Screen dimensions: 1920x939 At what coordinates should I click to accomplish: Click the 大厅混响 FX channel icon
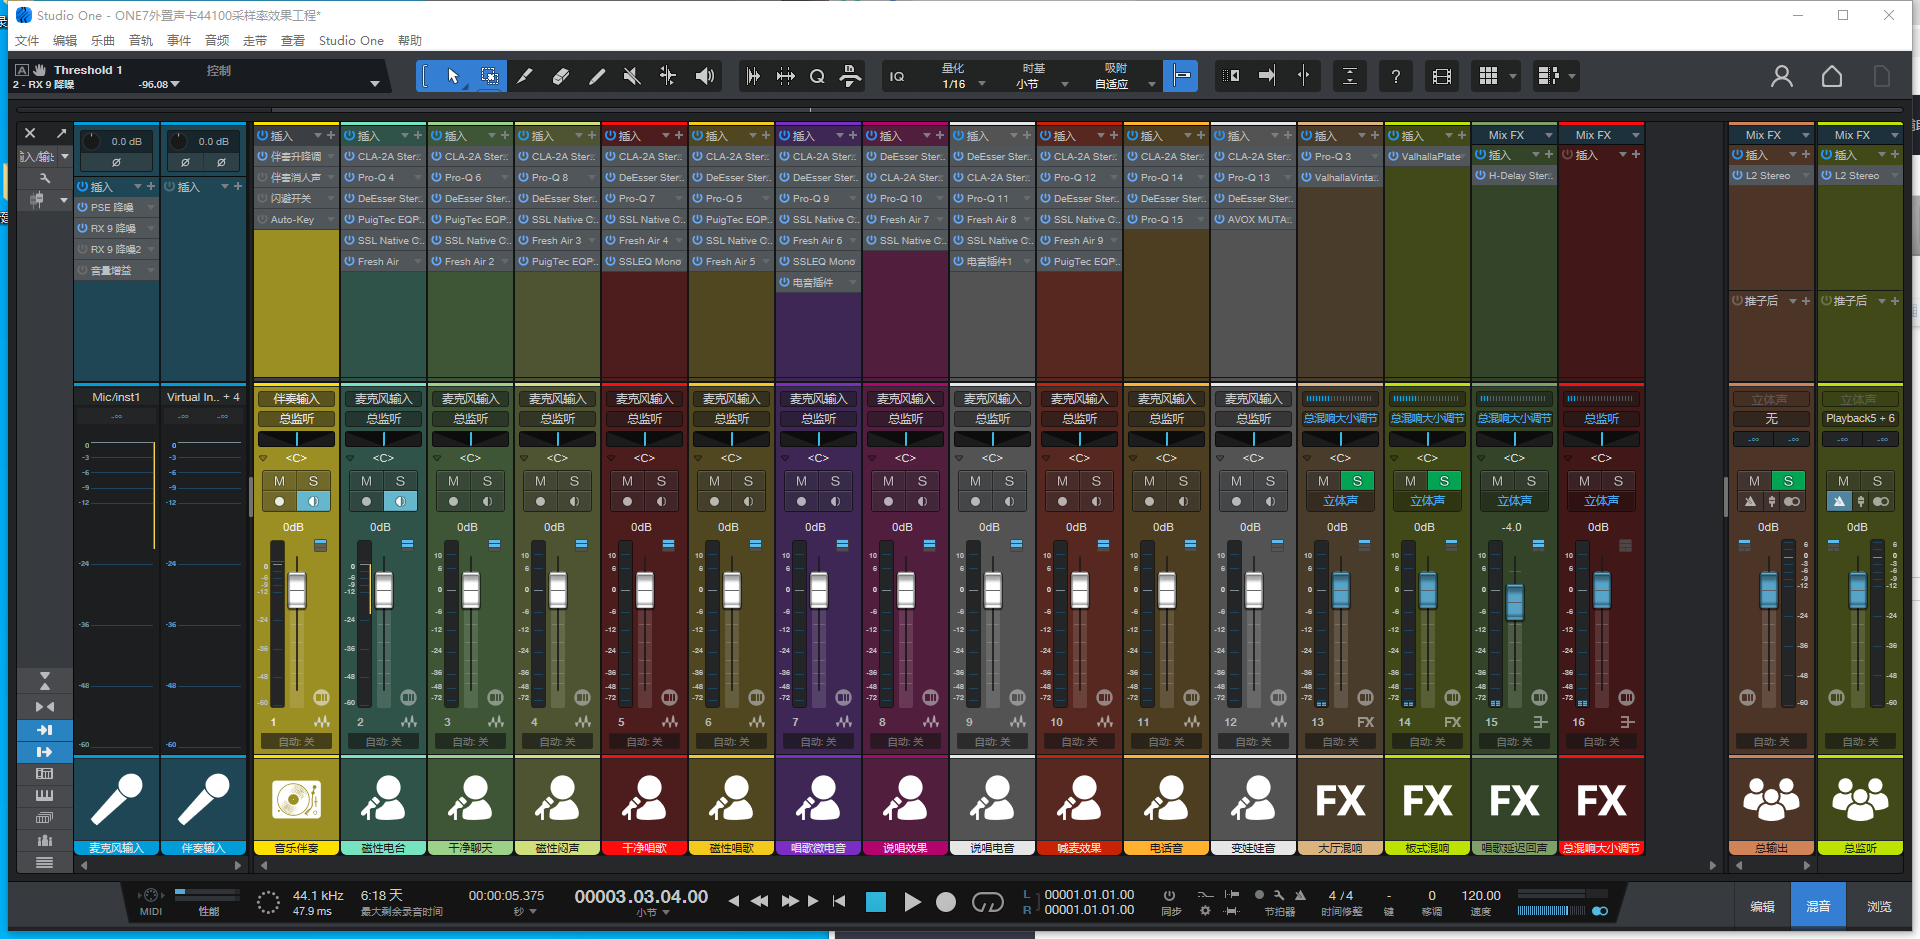click(1340, 799)
